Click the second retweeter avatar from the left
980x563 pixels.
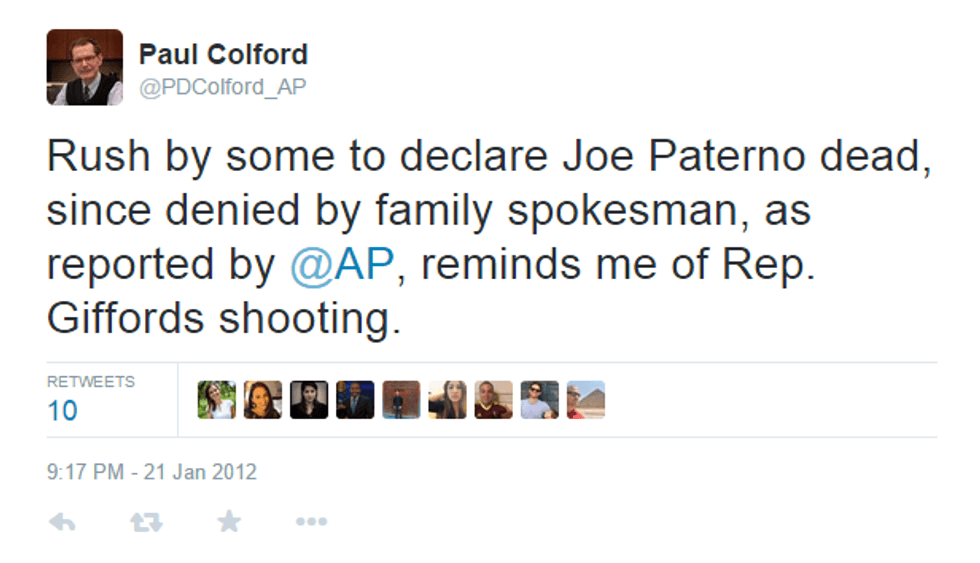click(263, 400)
